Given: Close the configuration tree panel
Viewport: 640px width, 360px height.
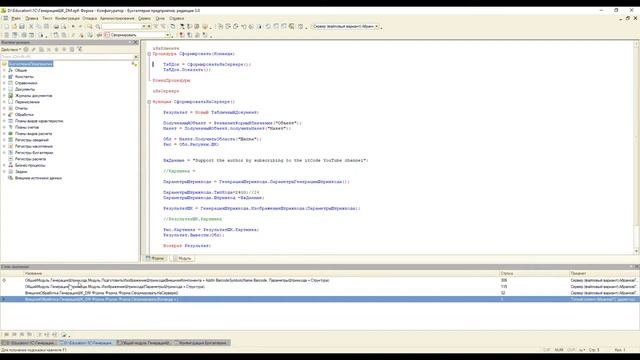Looking at the screenshot, I should point(136,42).
